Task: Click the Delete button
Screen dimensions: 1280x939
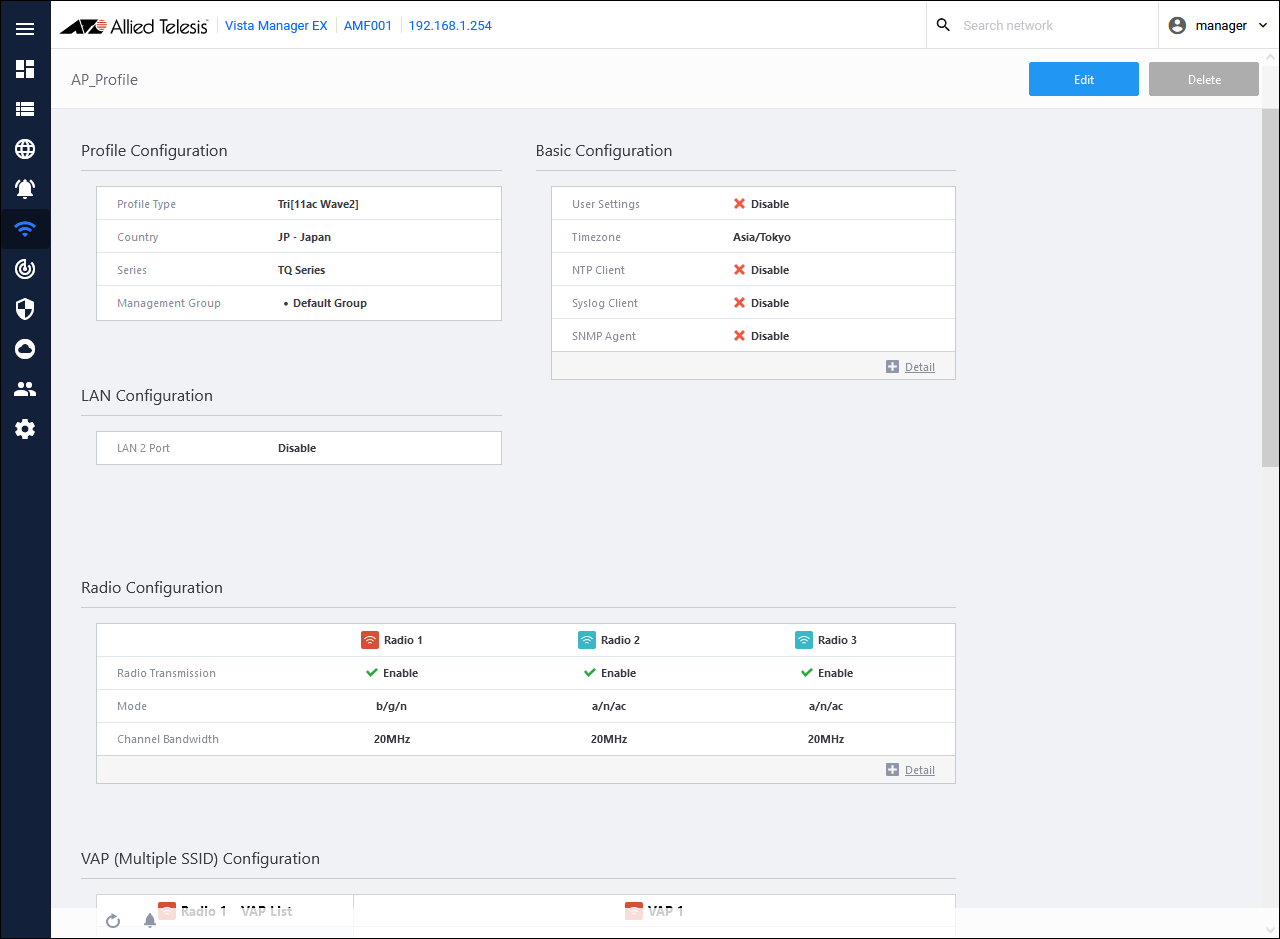Action: tap(1203, 79)
